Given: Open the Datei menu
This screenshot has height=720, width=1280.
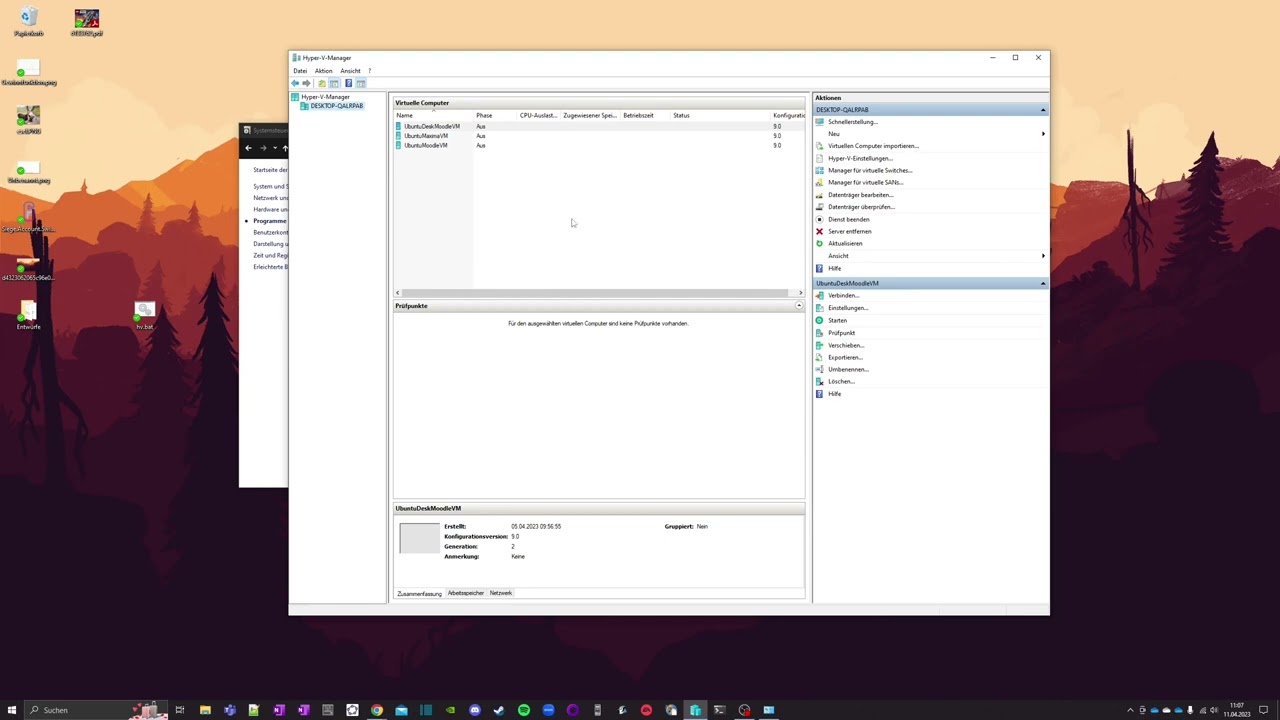Looking at the screenshot, I should [x=300, y=71].
